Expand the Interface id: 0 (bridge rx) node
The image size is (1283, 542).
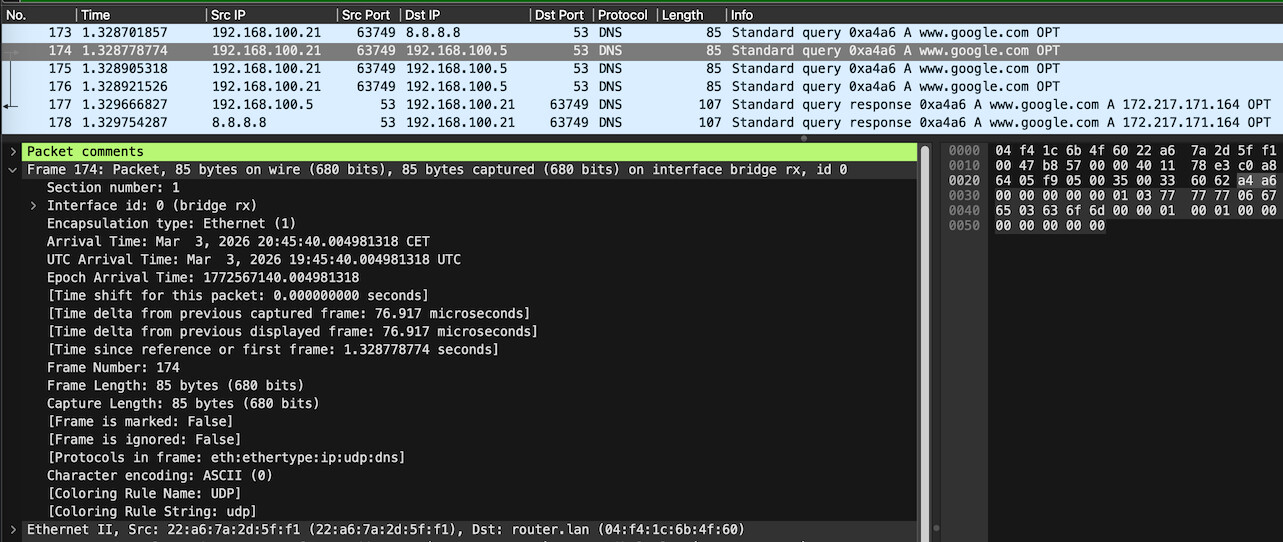tap(33, 205)
